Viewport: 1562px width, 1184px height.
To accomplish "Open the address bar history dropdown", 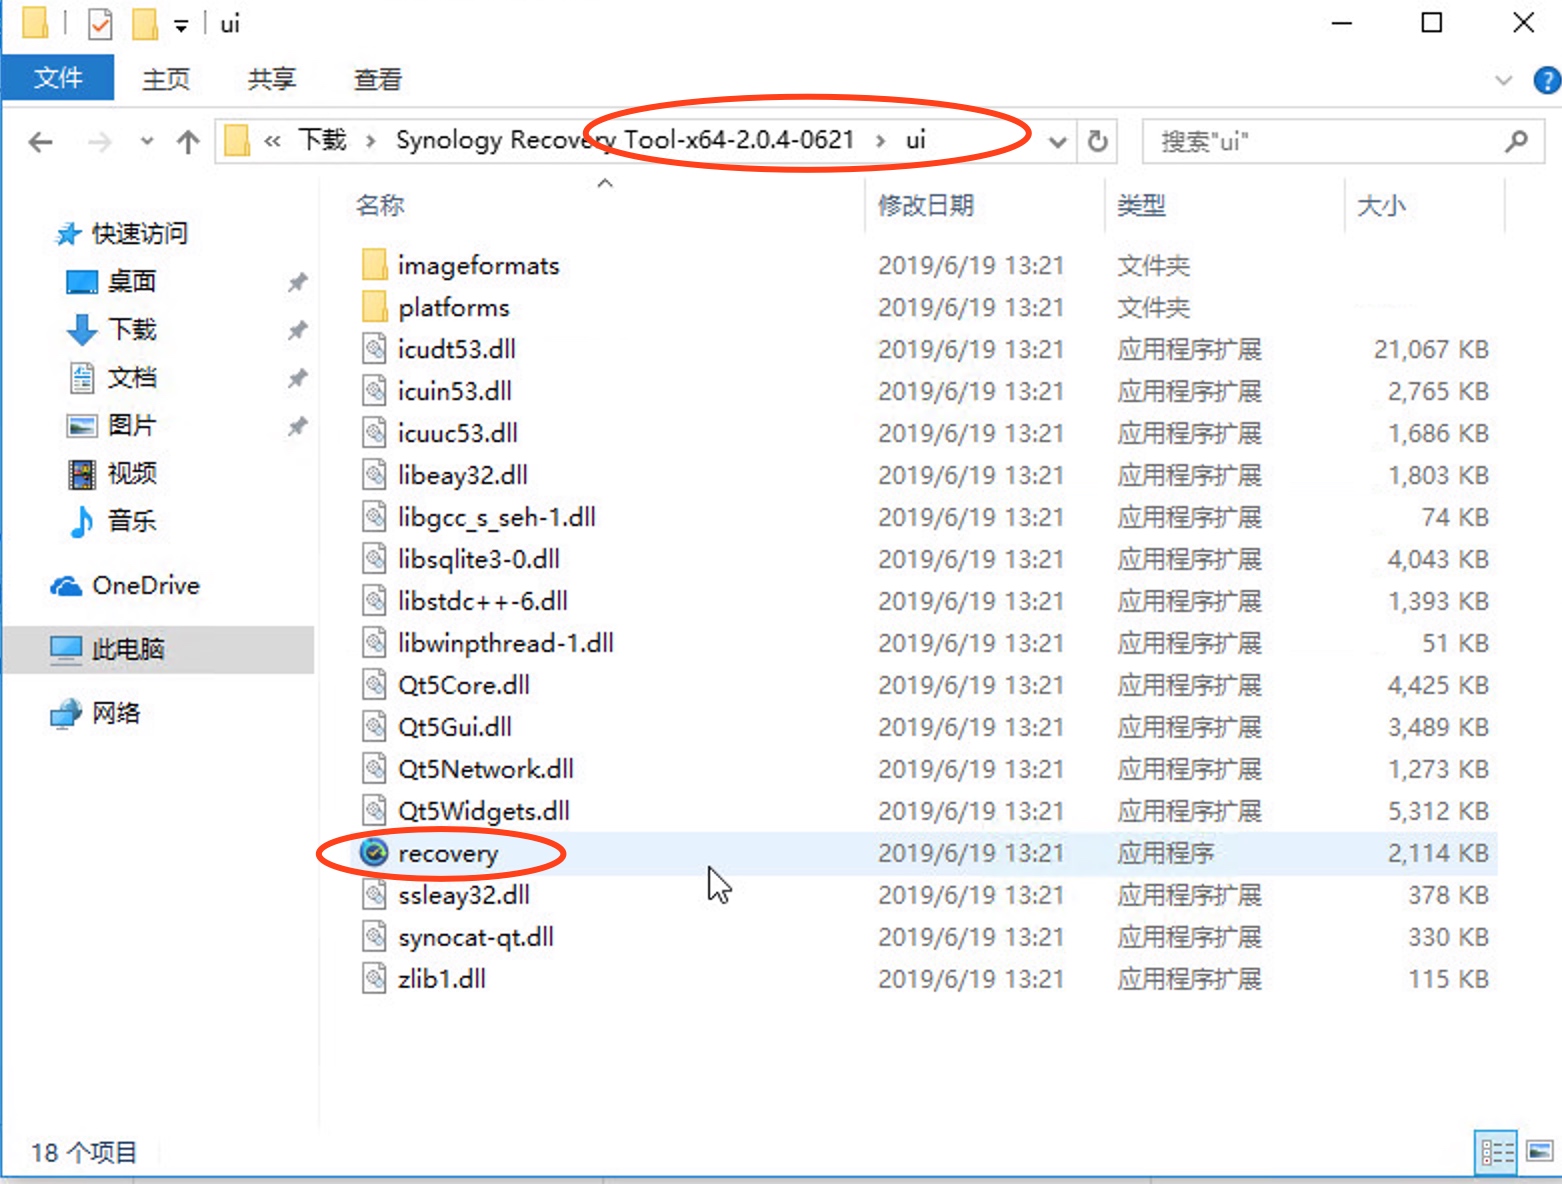I will pos(1057,142).
